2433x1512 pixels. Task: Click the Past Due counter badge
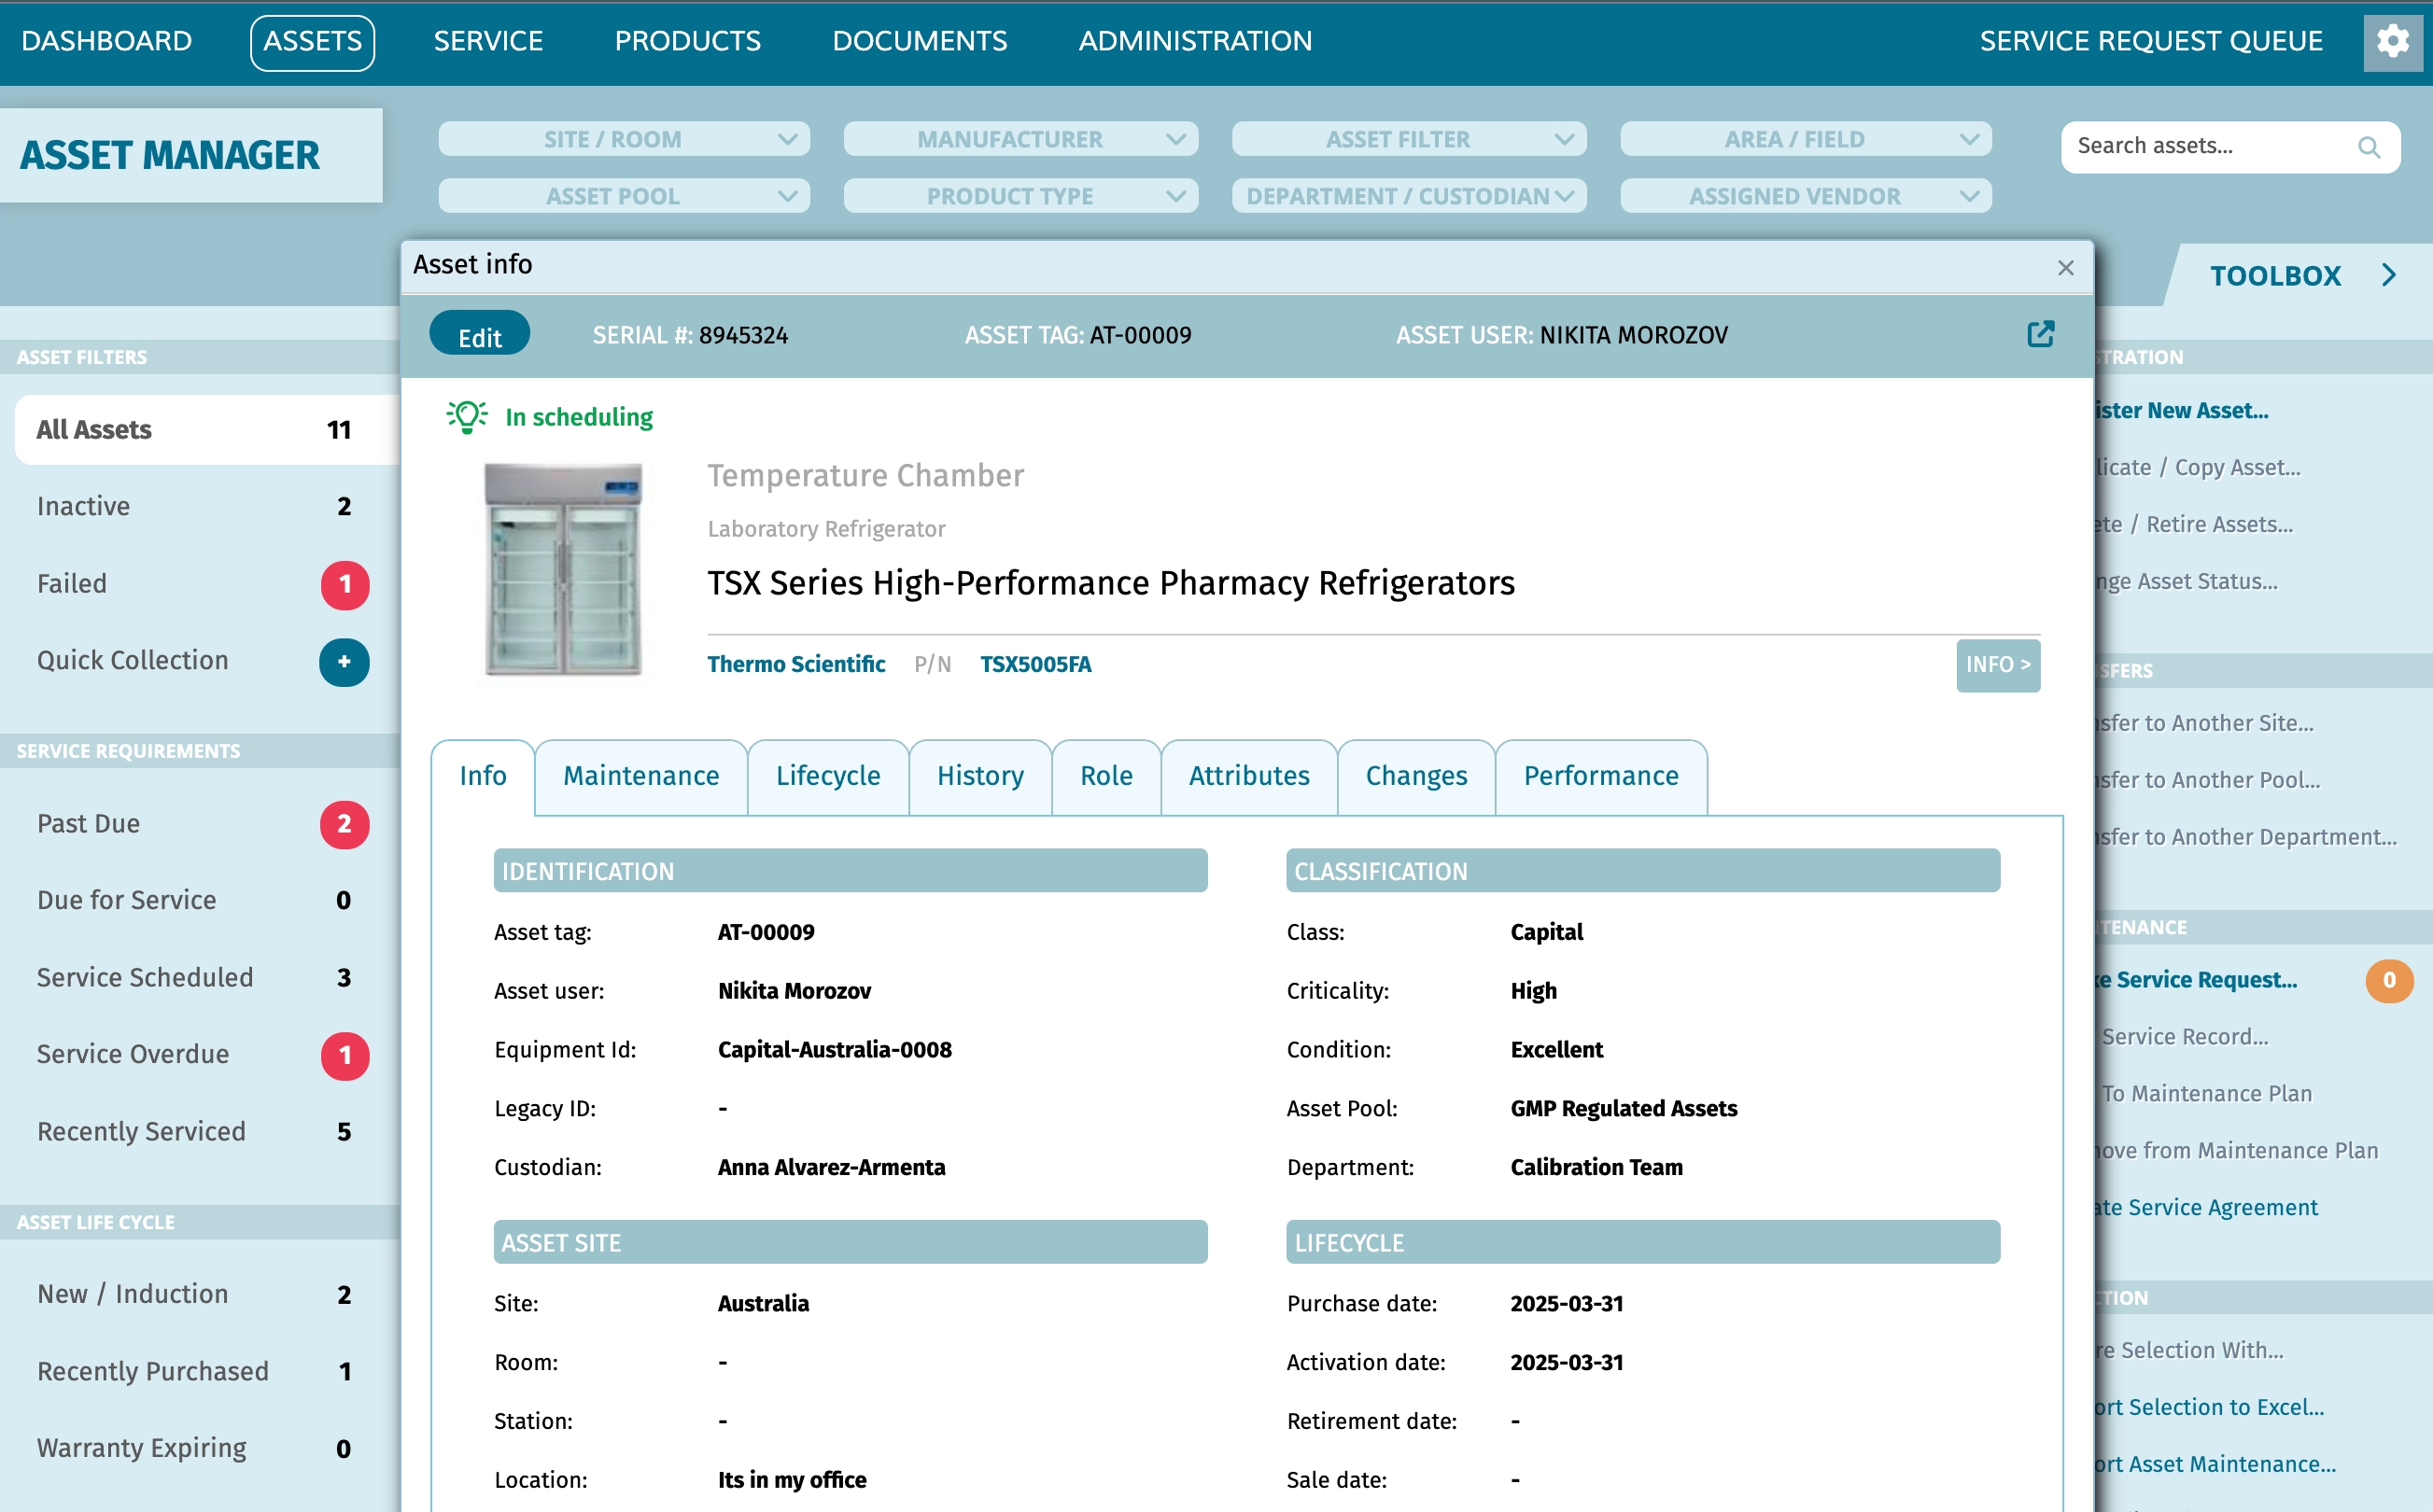345,824
